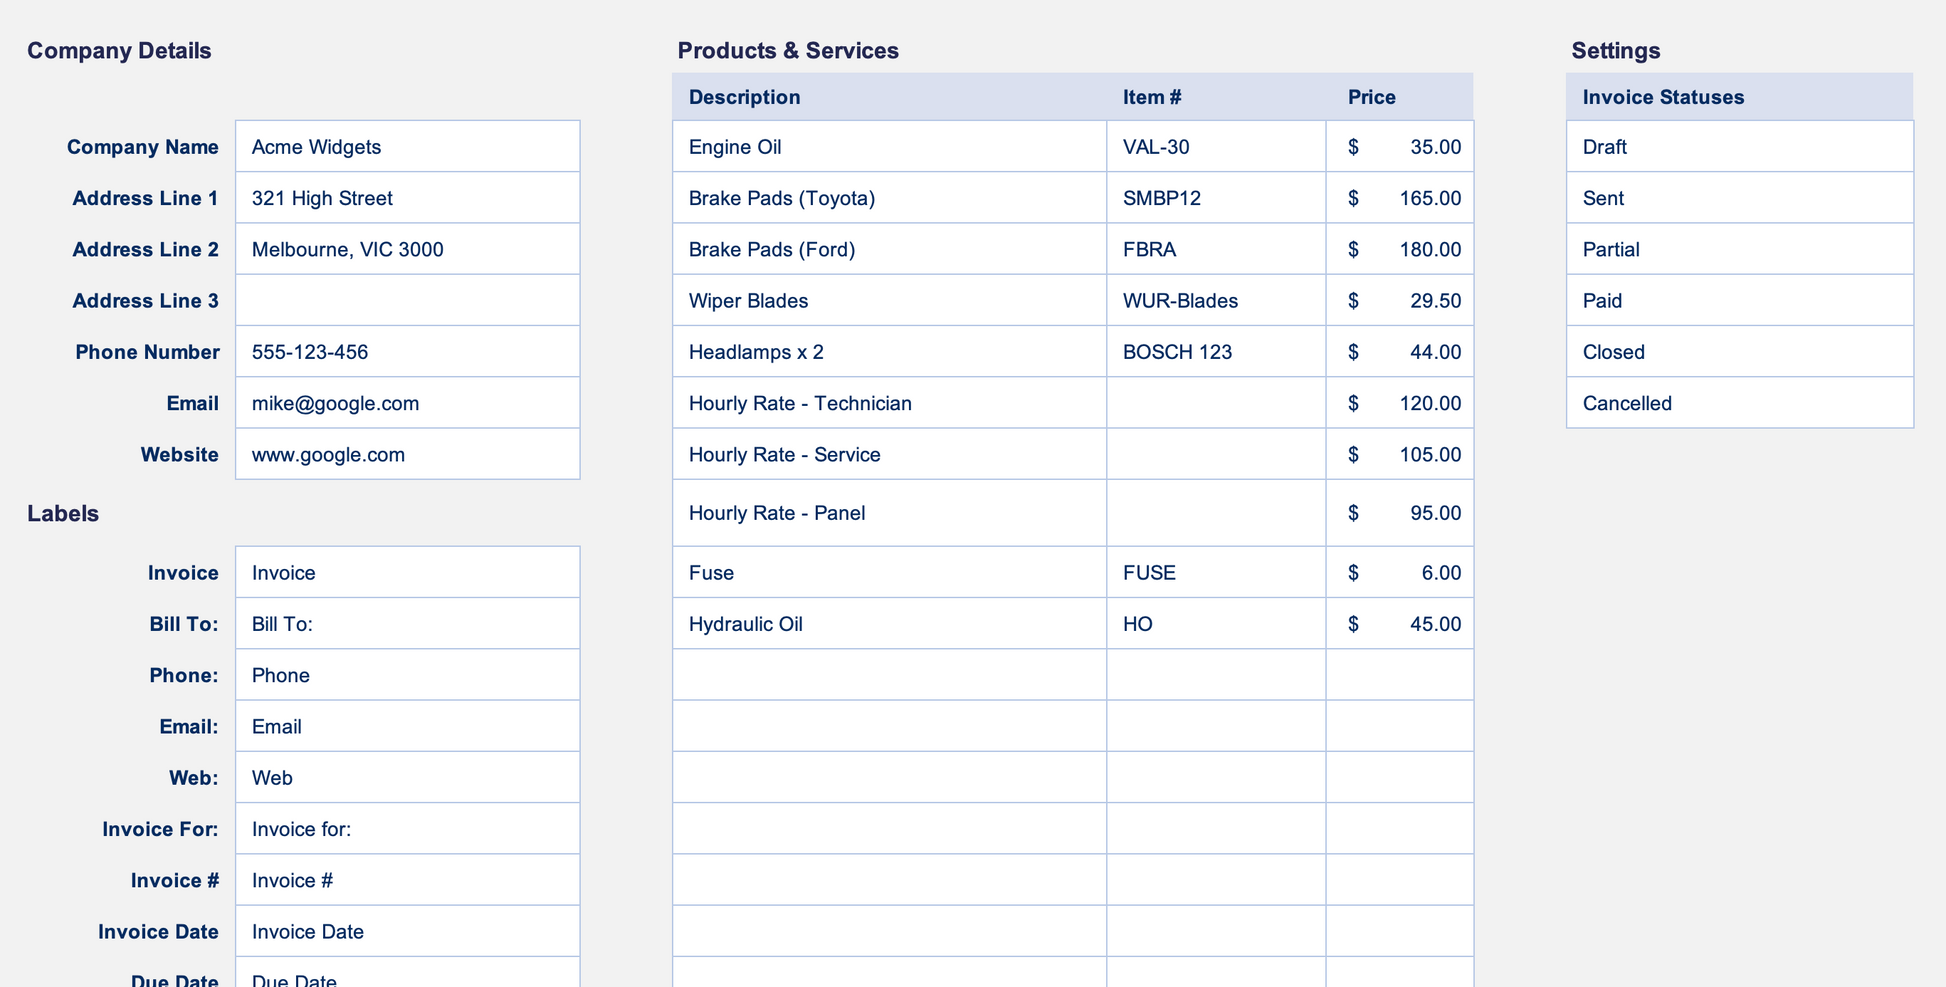Image resolution: width=1946 pixels, height=987 pixels.
Task: Select the Address Line 1 field
Action: point(407,198)
